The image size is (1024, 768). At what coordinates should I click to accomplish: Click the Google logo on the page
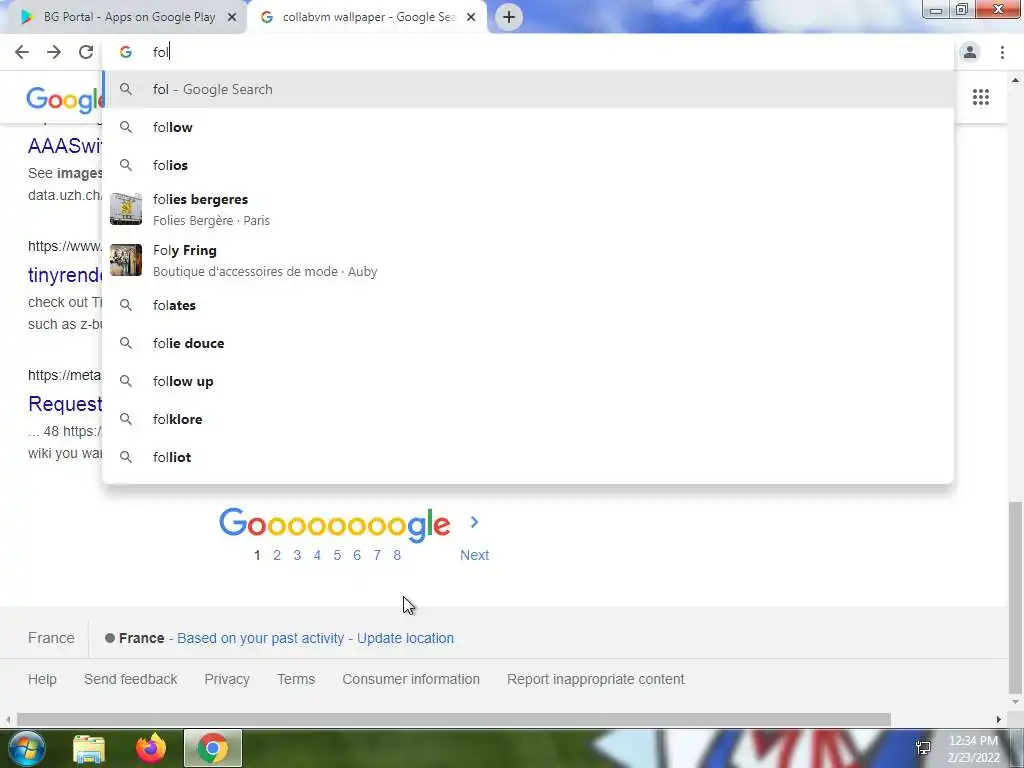tap(64, 99)
